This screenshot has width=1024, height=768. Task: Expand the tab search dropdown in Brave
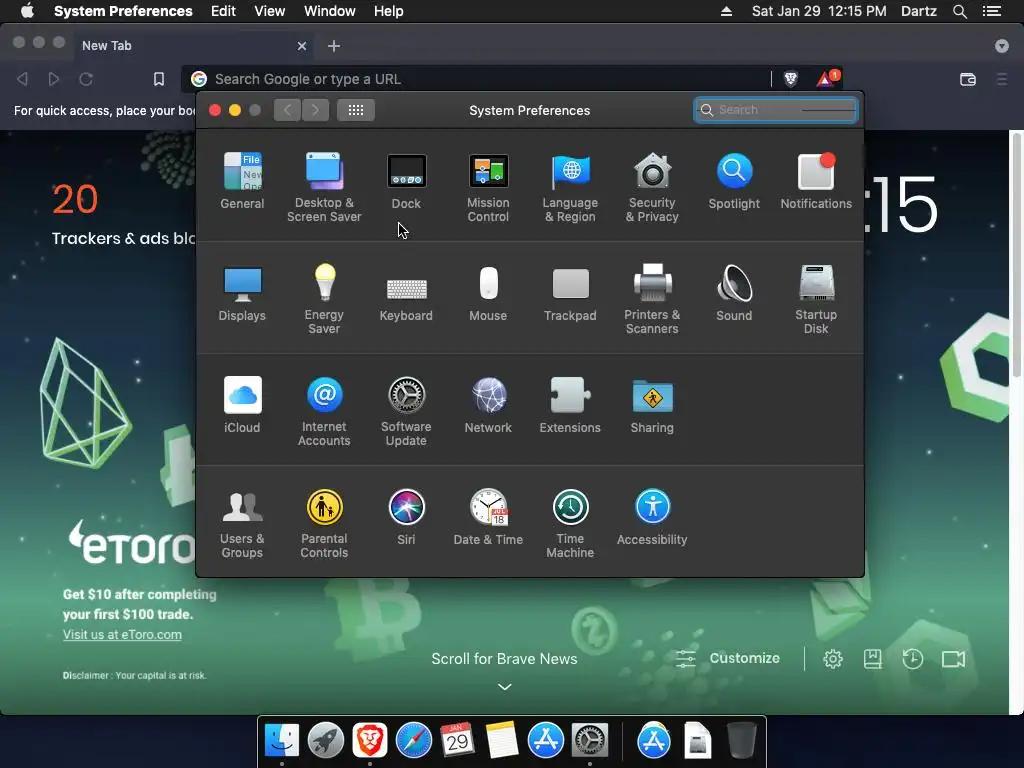(1002, 46)
